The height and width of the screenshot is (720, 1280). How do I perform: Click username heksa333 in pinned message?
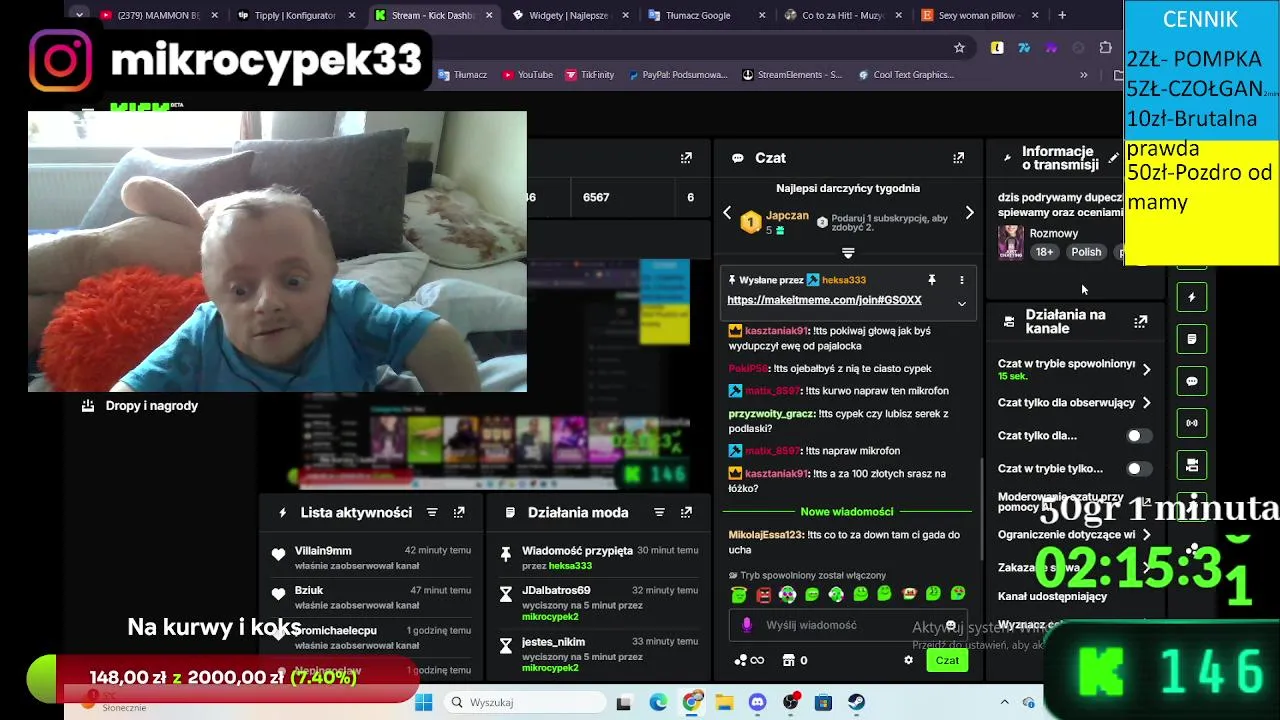pos(844,280)
